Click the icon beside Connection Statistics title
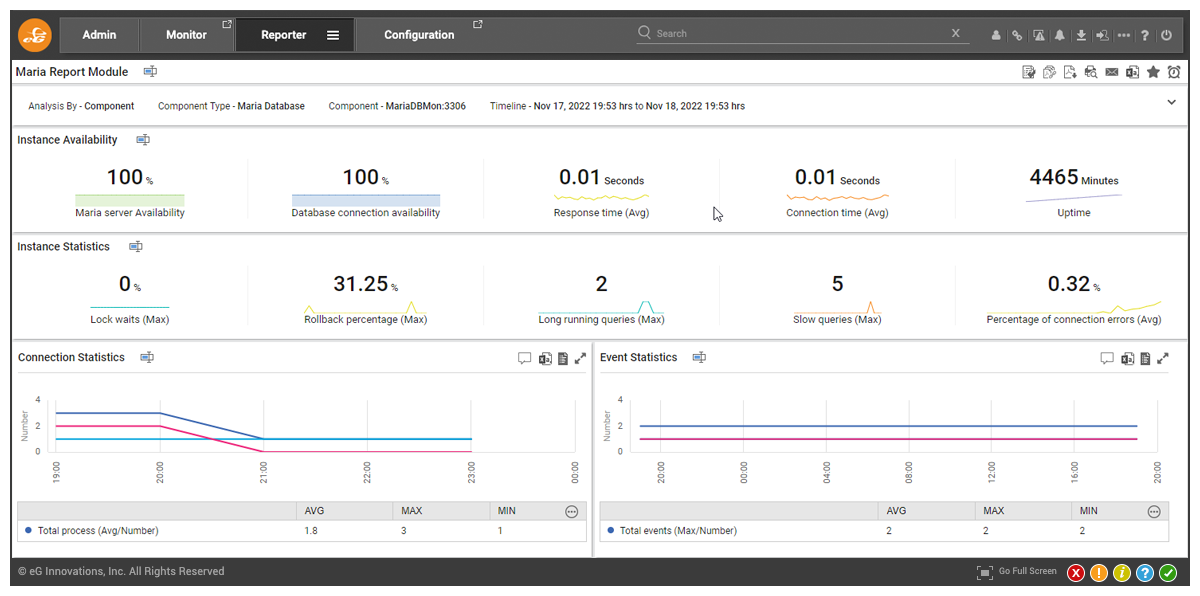The image size is (1200, 596). [147, 357]
